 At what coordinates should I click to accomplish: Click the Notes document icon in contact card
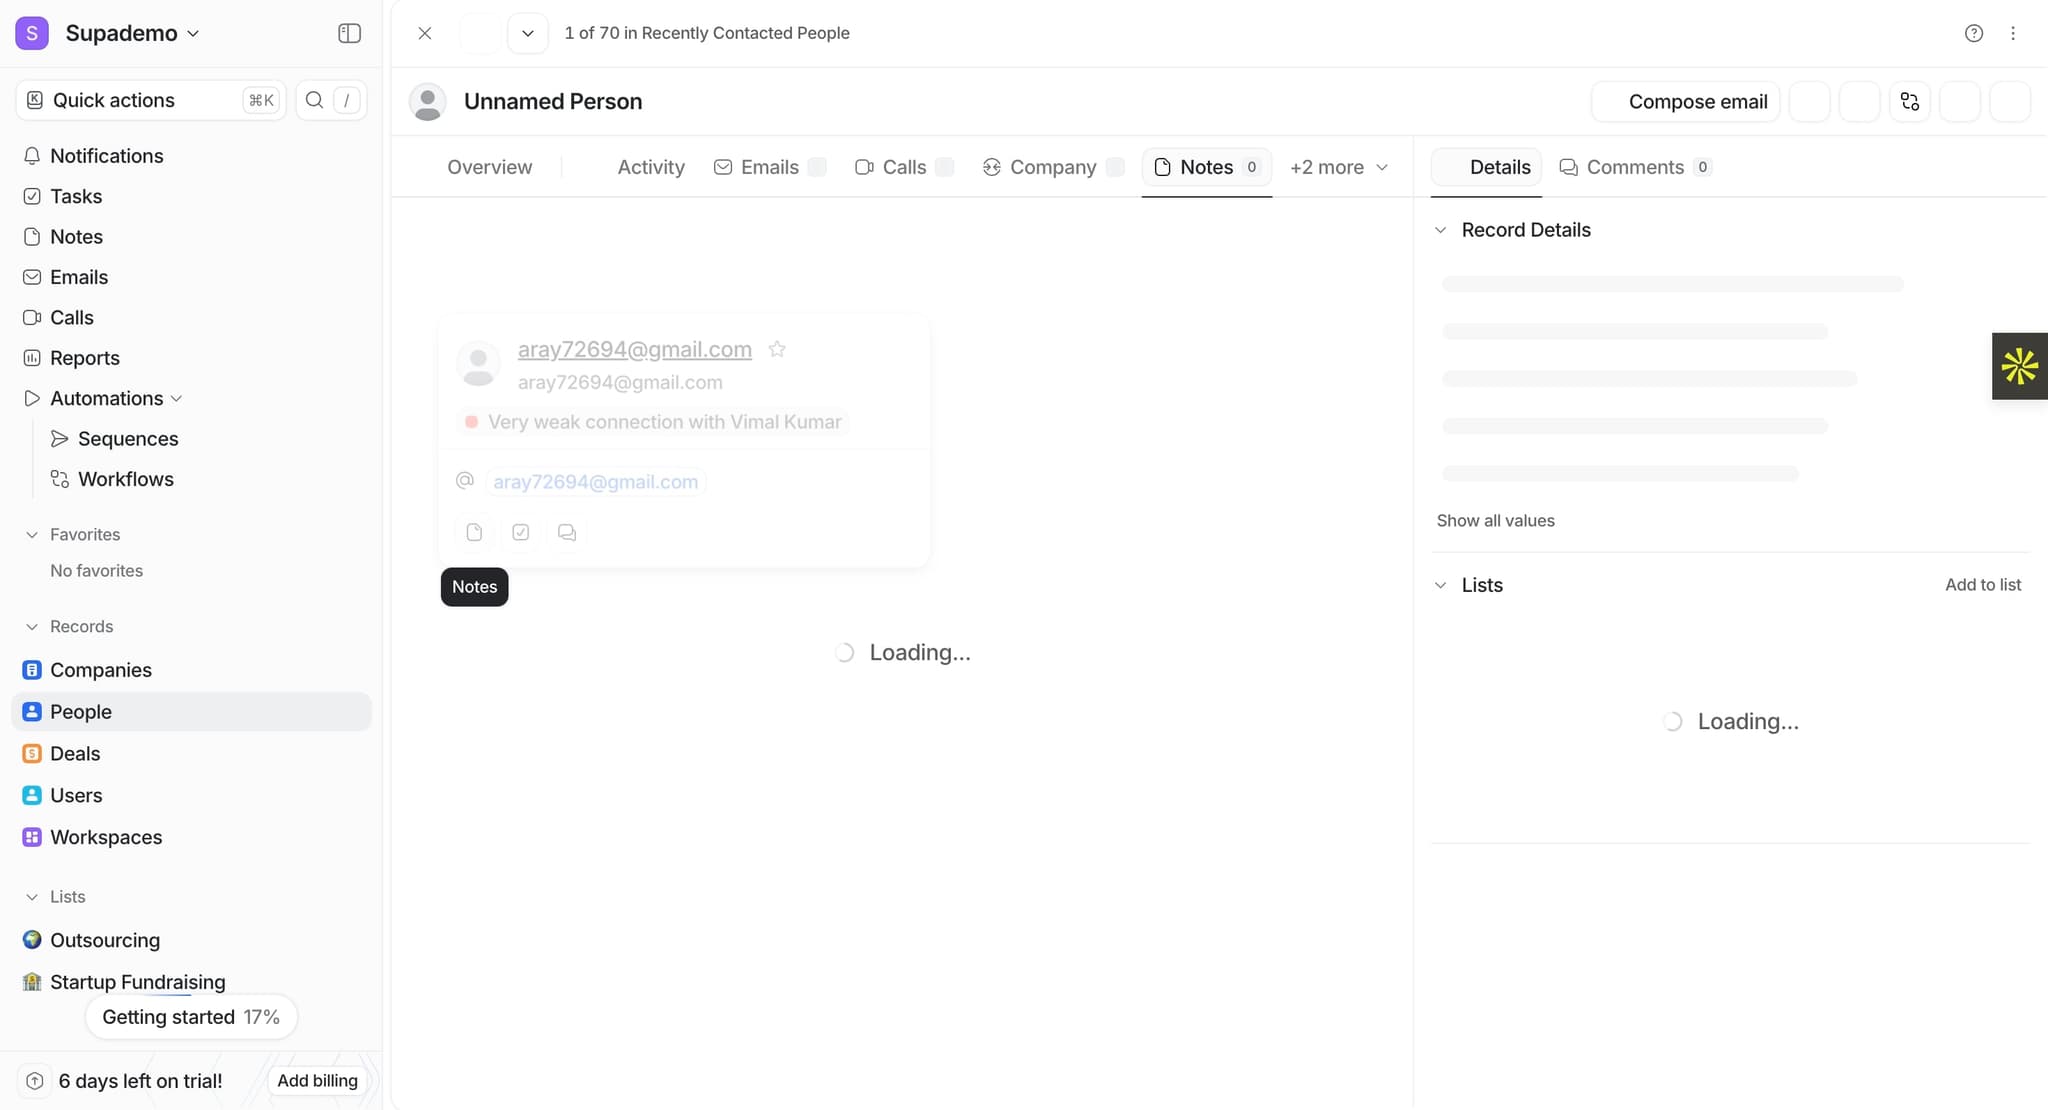point(474,532)
